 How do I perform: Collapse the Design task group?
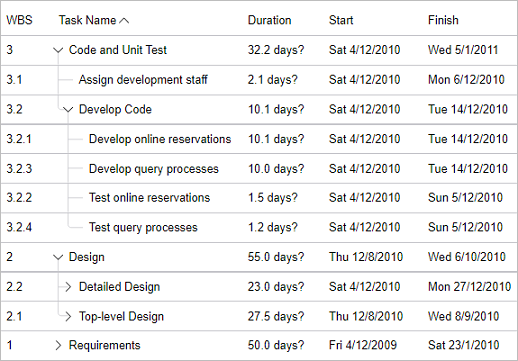point(58,257)
